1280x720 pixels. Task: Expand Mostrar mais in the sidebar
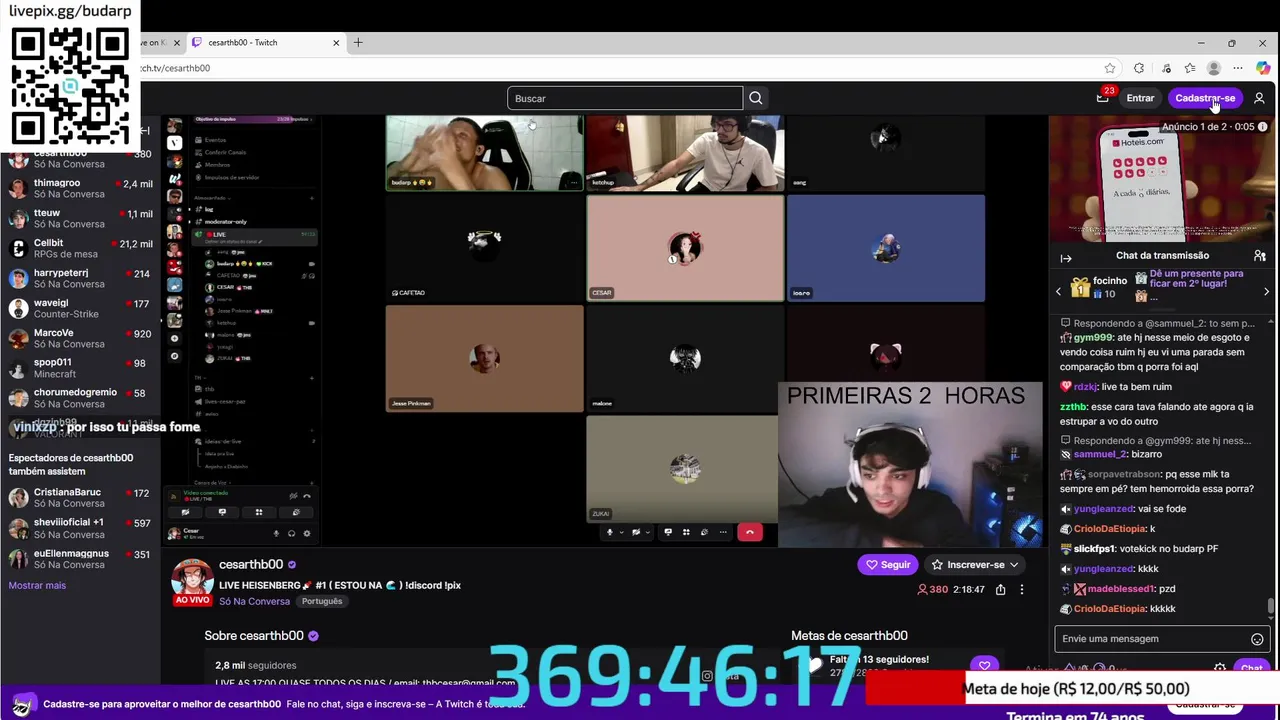click(x=37, y=585)
